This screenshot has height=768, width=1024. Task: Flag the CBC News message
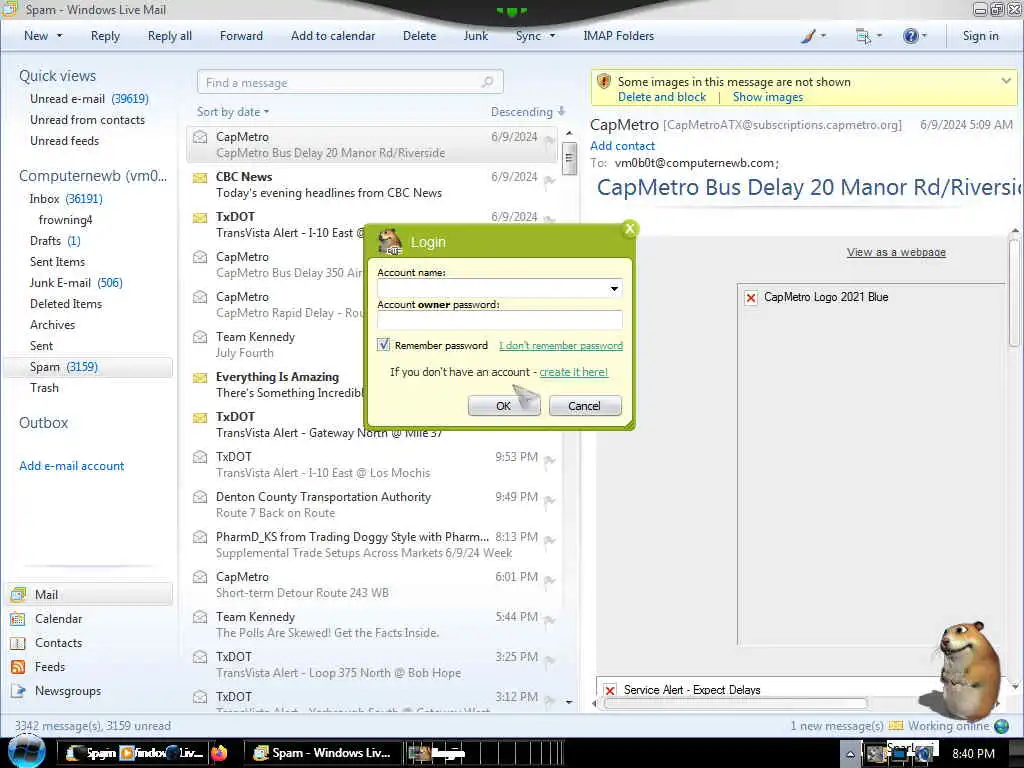point(549,180)
